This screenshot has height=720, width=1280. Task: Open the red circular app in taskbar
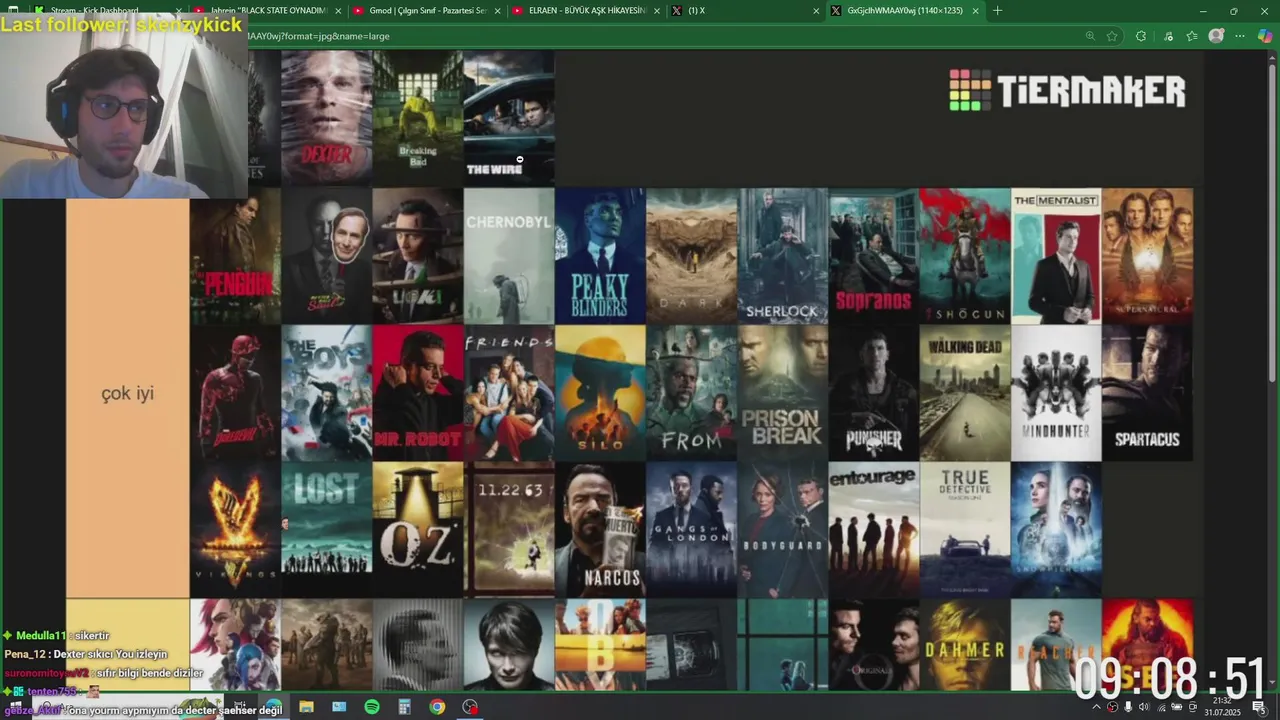[470, 707]
